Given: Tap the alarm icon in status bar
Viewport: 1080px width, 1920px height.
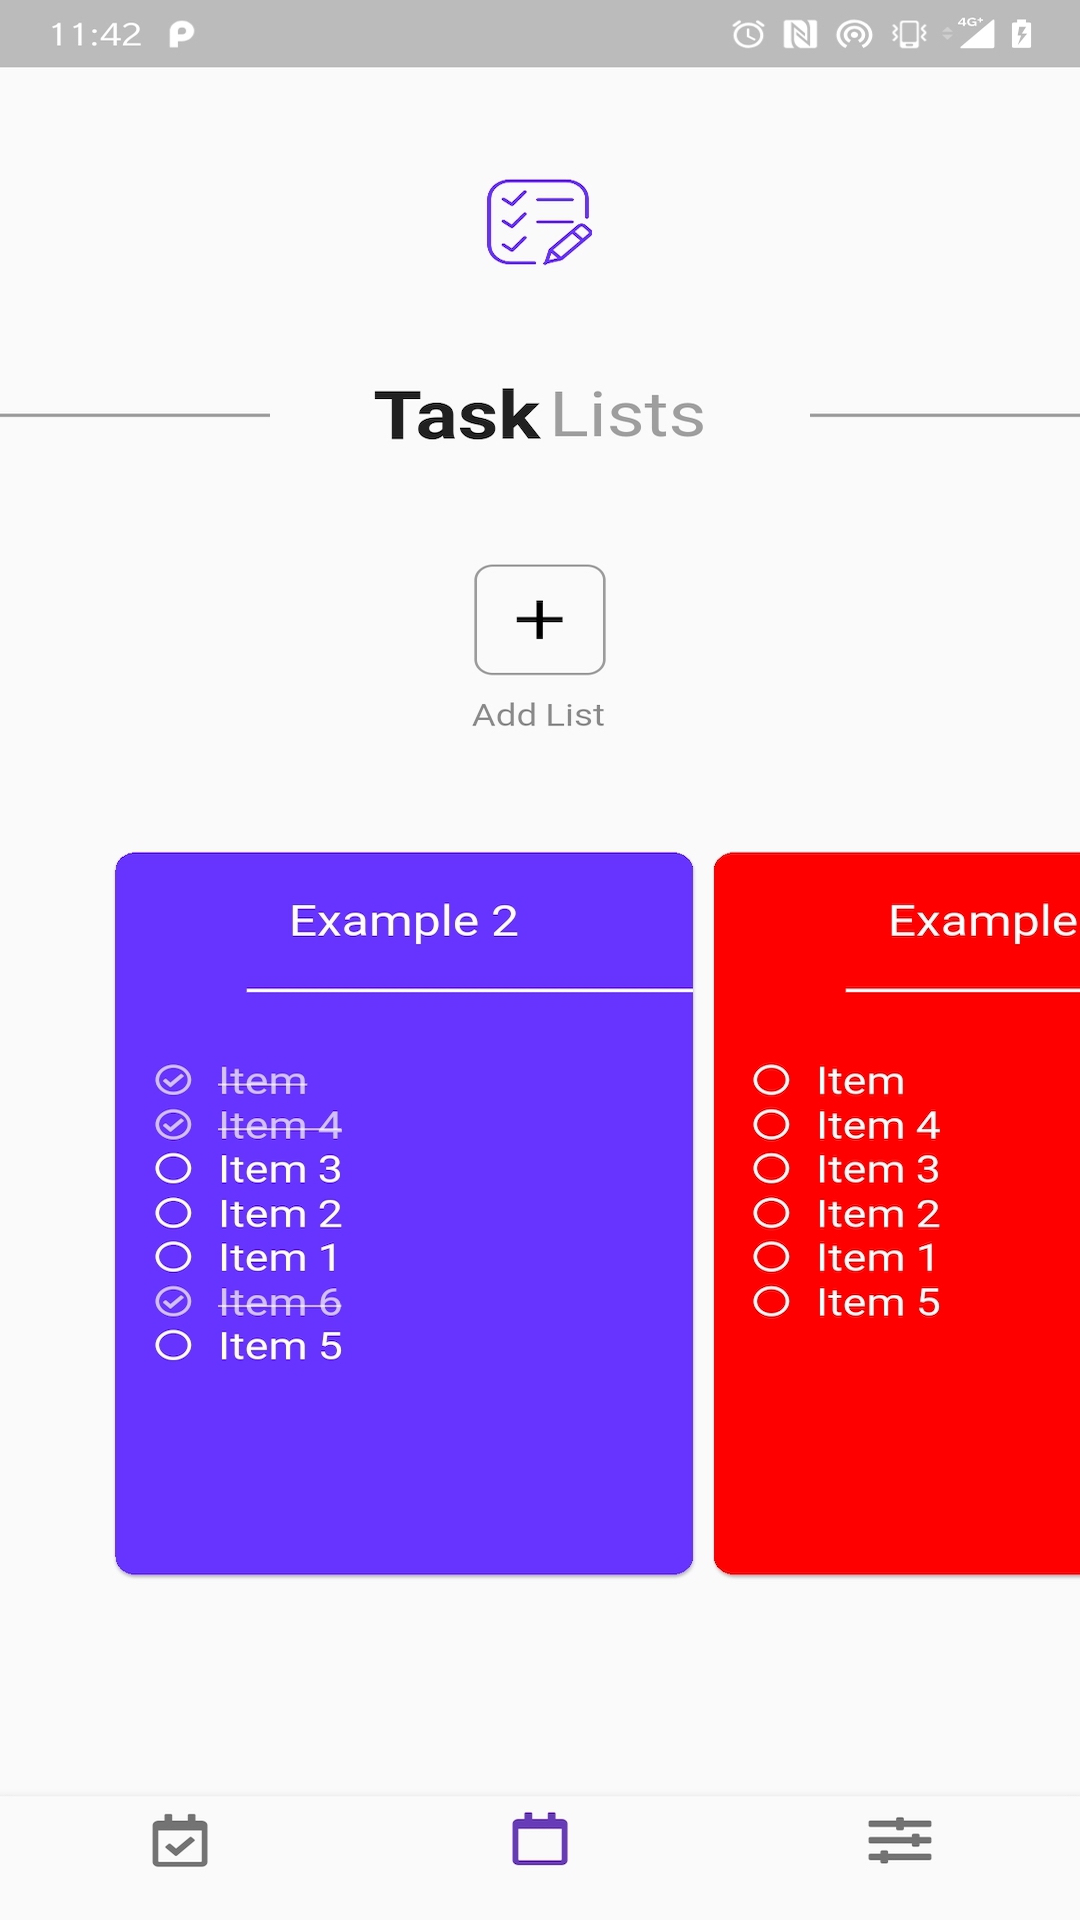Looking at the screenshot, I should click(x=748, y=35).
